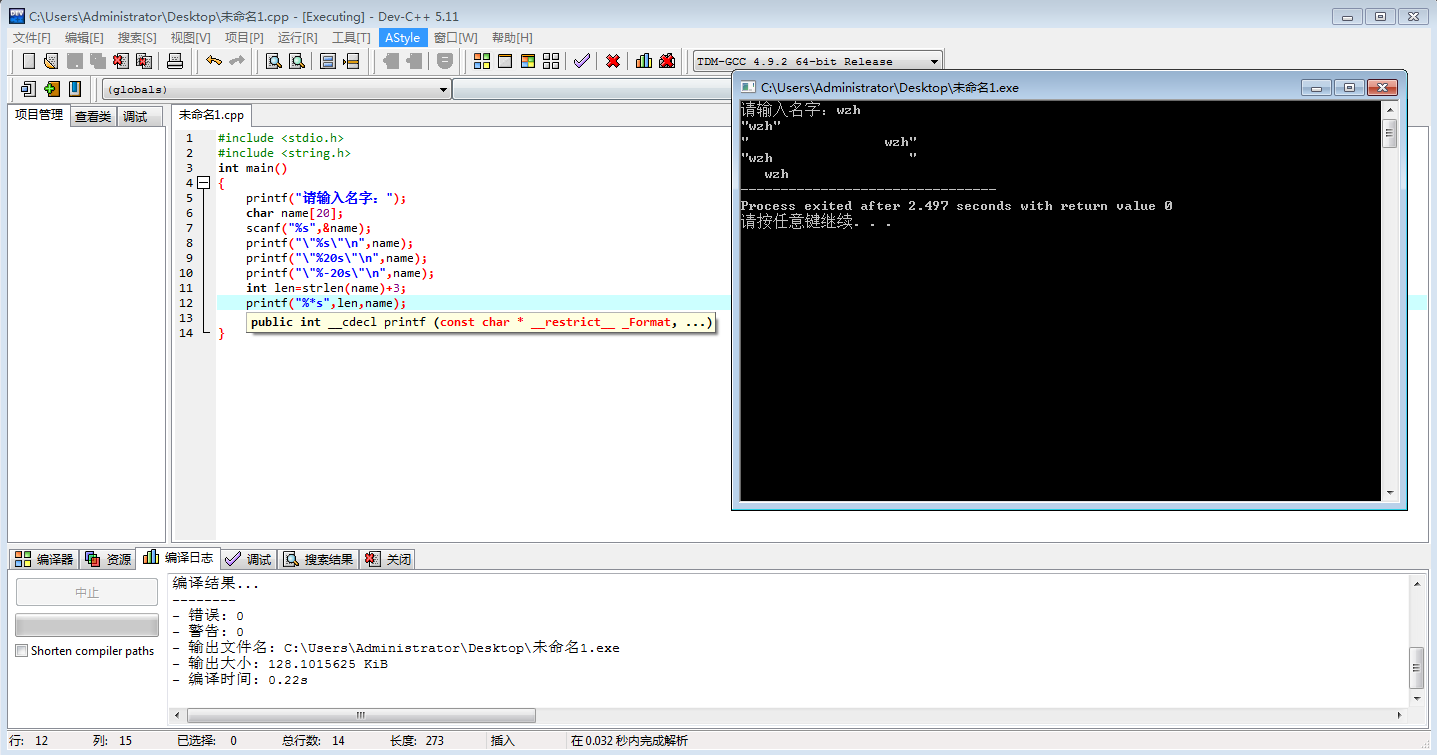
Task: Open the 视图[V] menu
Action: [190, 37]
